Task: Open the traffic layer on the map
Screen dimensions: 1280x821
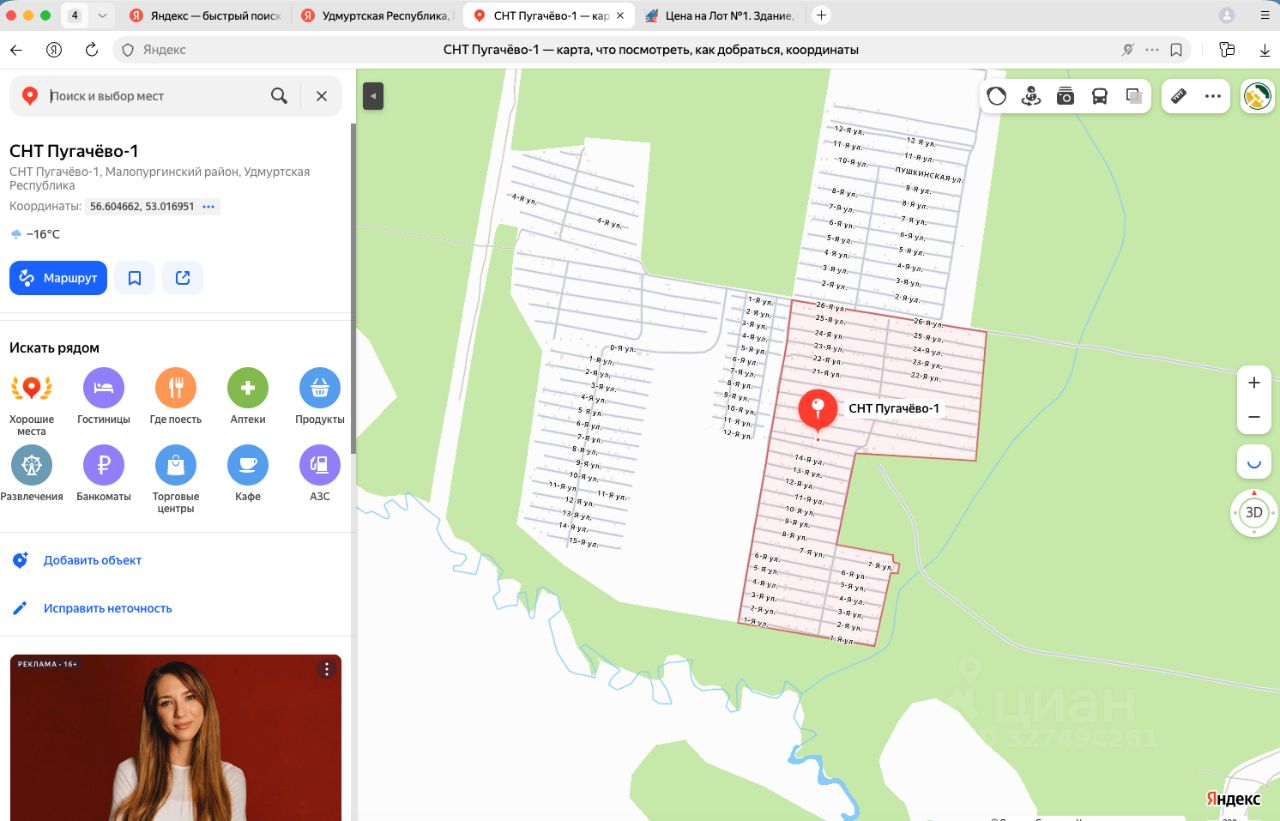Action: [997, 96]
